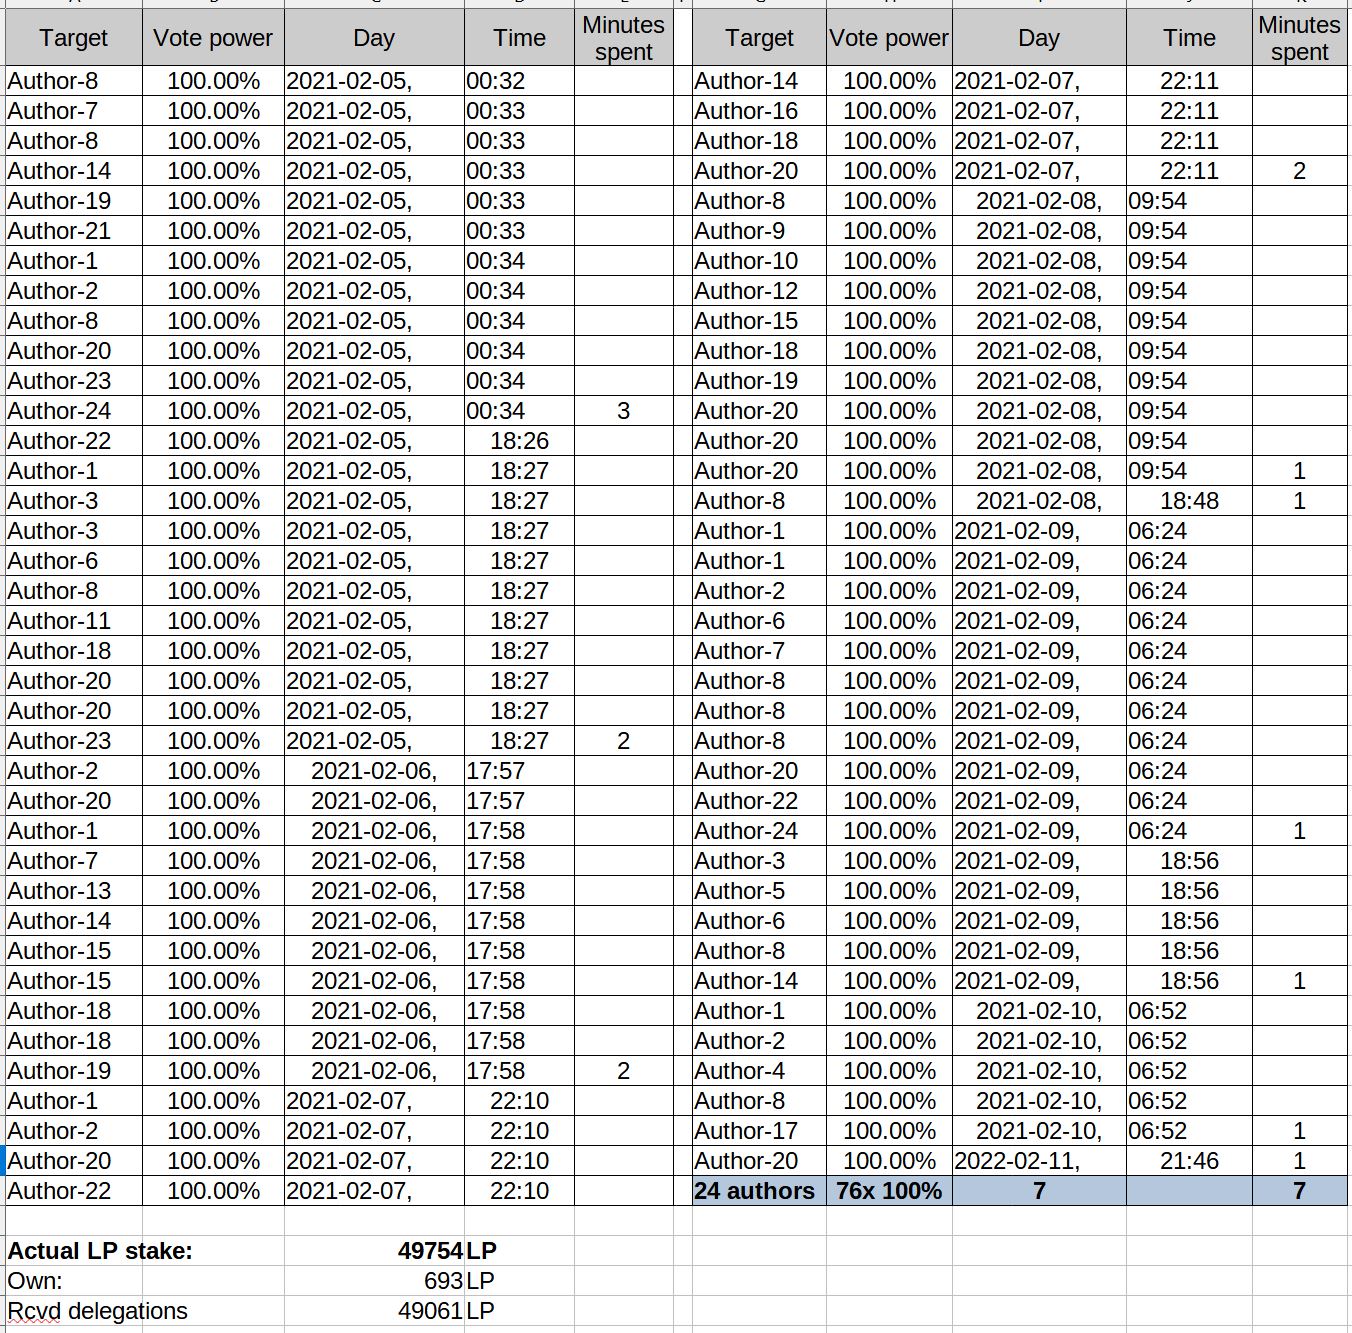Viewport: 1352px width, 1333px height.
Task: Select Author-21's 100.00% vote power cell
Action: click(x=213, y=231)
